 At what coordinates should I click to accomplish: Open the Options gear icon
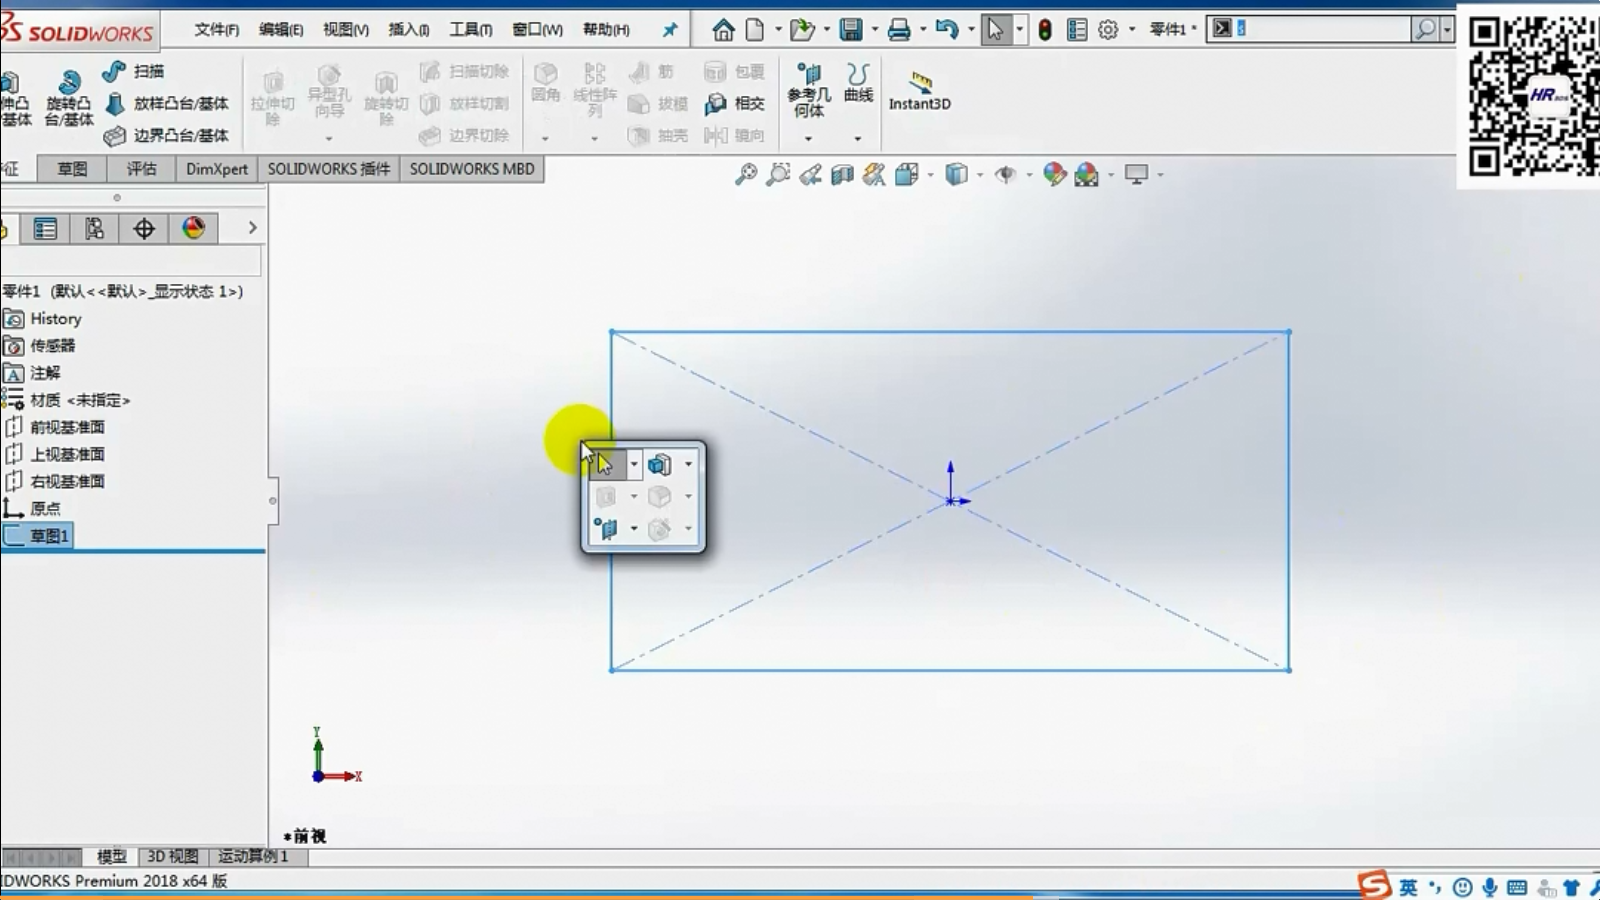tap(1108, 30)
